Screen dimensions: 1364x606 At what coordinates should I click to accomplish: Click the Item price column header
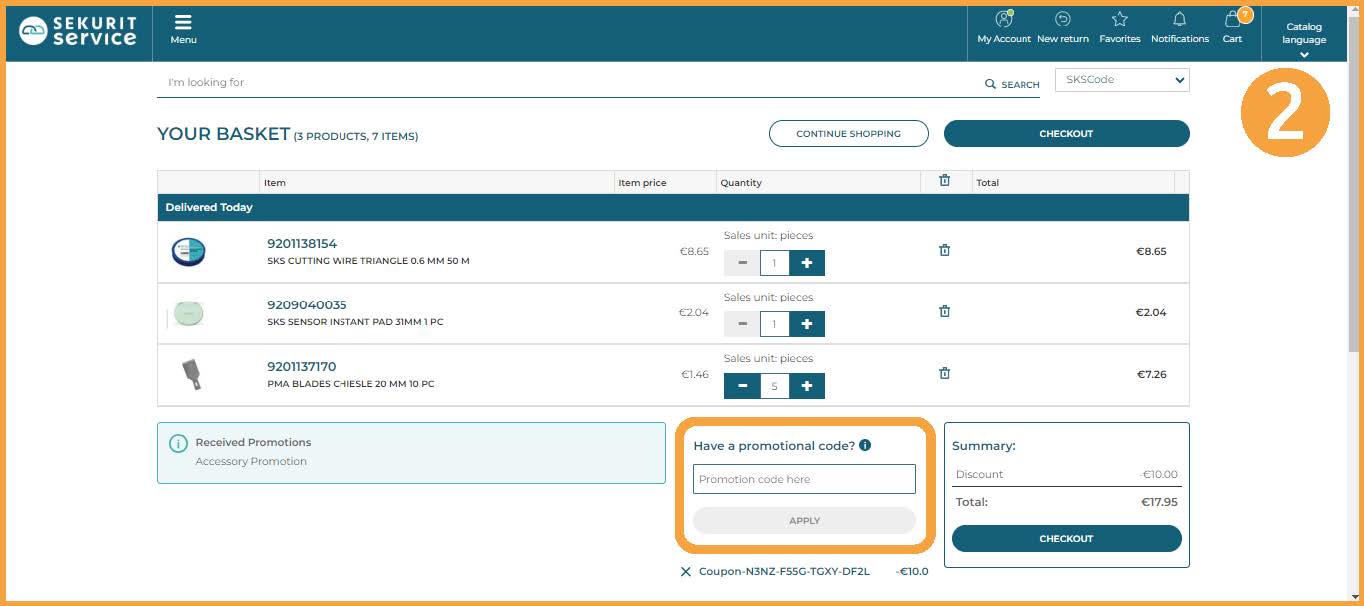click(642, 183)
